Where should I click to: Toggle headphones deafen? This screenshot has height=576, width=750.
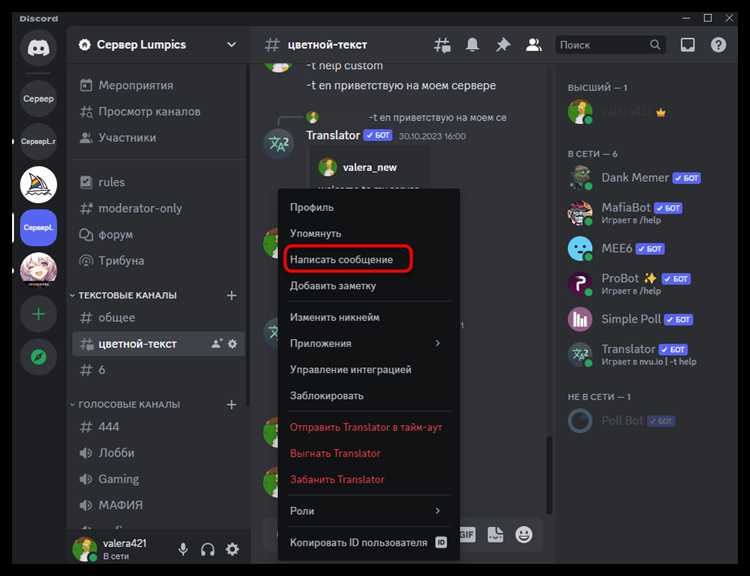[208, 549]
